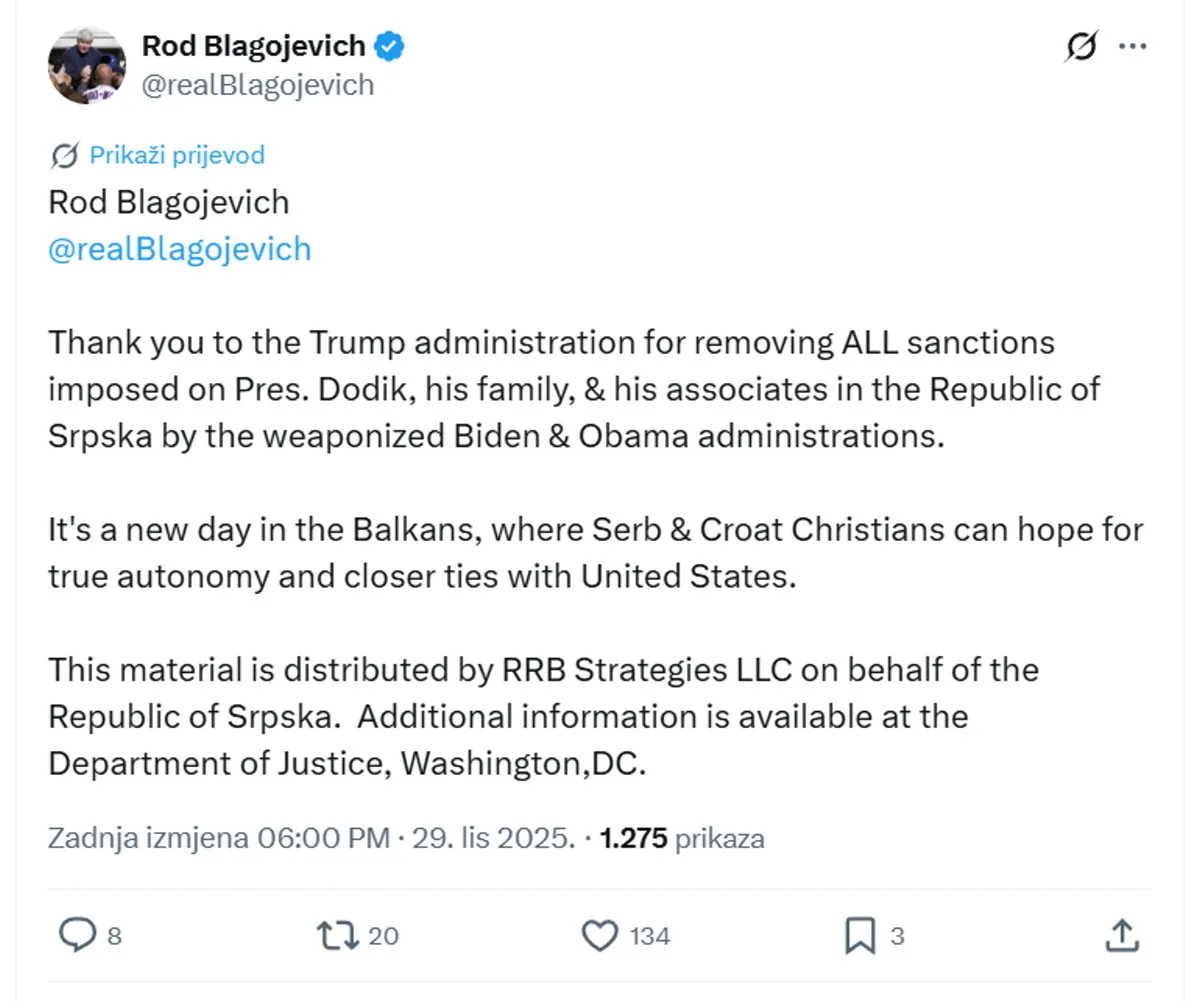Click the 1.275 prikaza view count
Image resolution: width=1200 pixels, height=1002 pixels.
[682, 837]
